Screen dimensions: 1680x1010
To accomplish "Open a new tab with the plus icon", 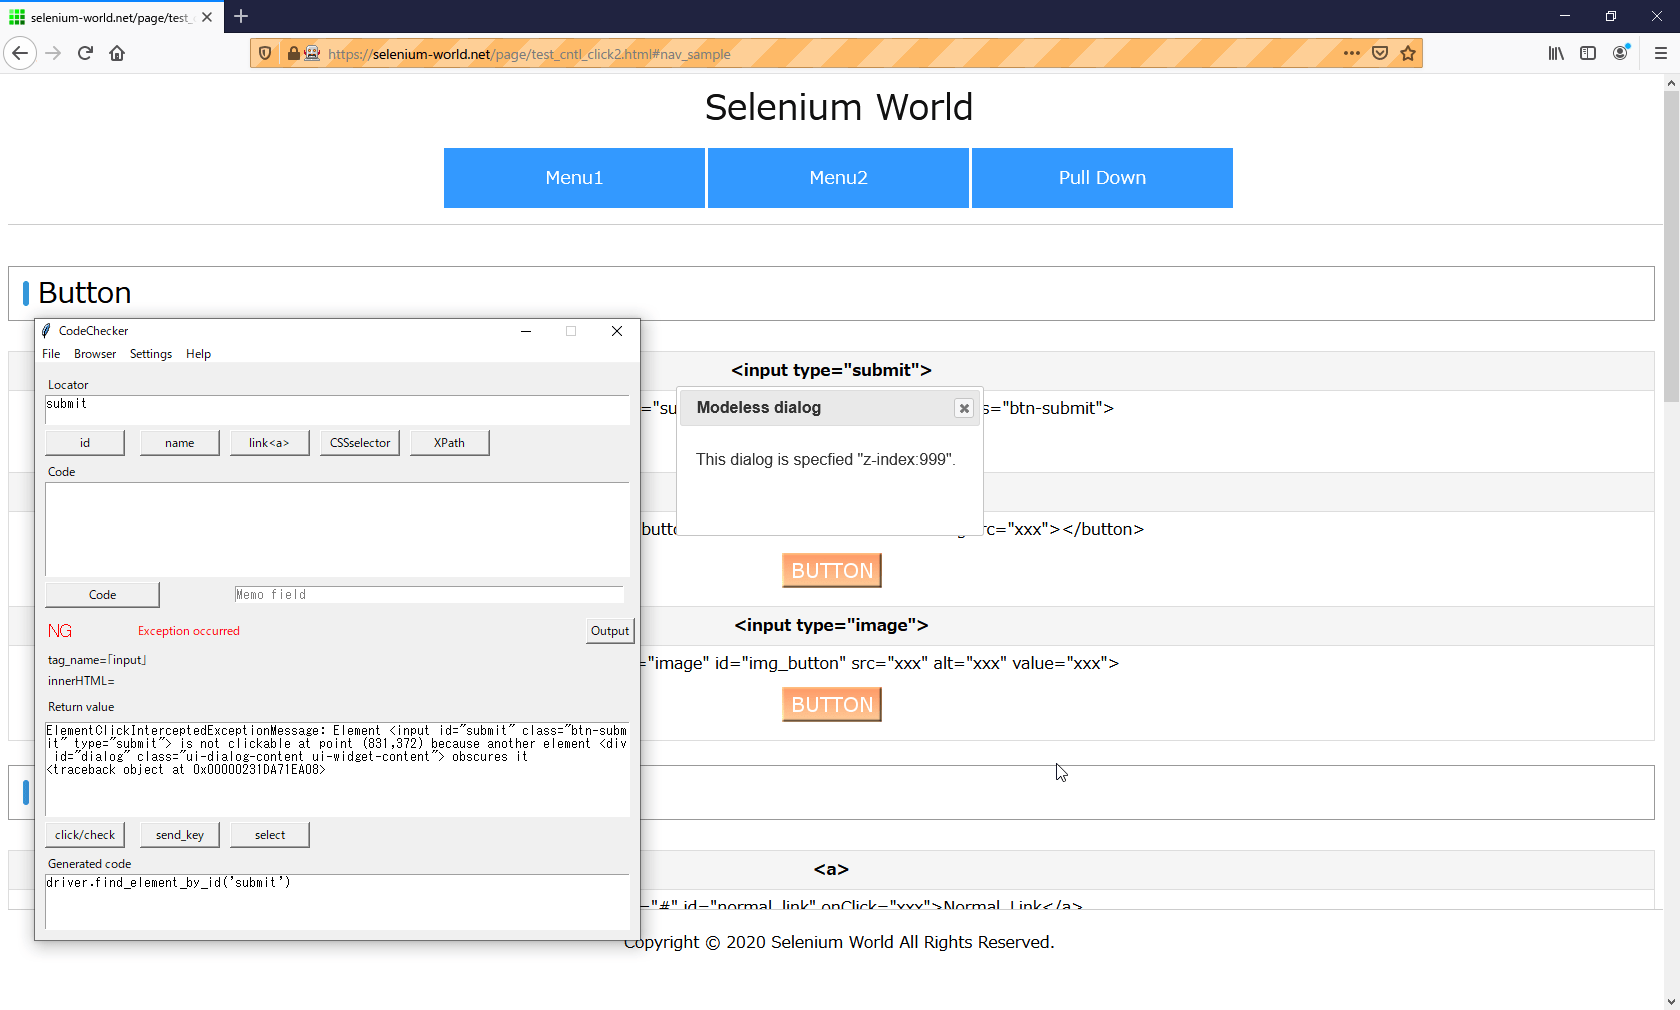I will click(x=241, y=16).
